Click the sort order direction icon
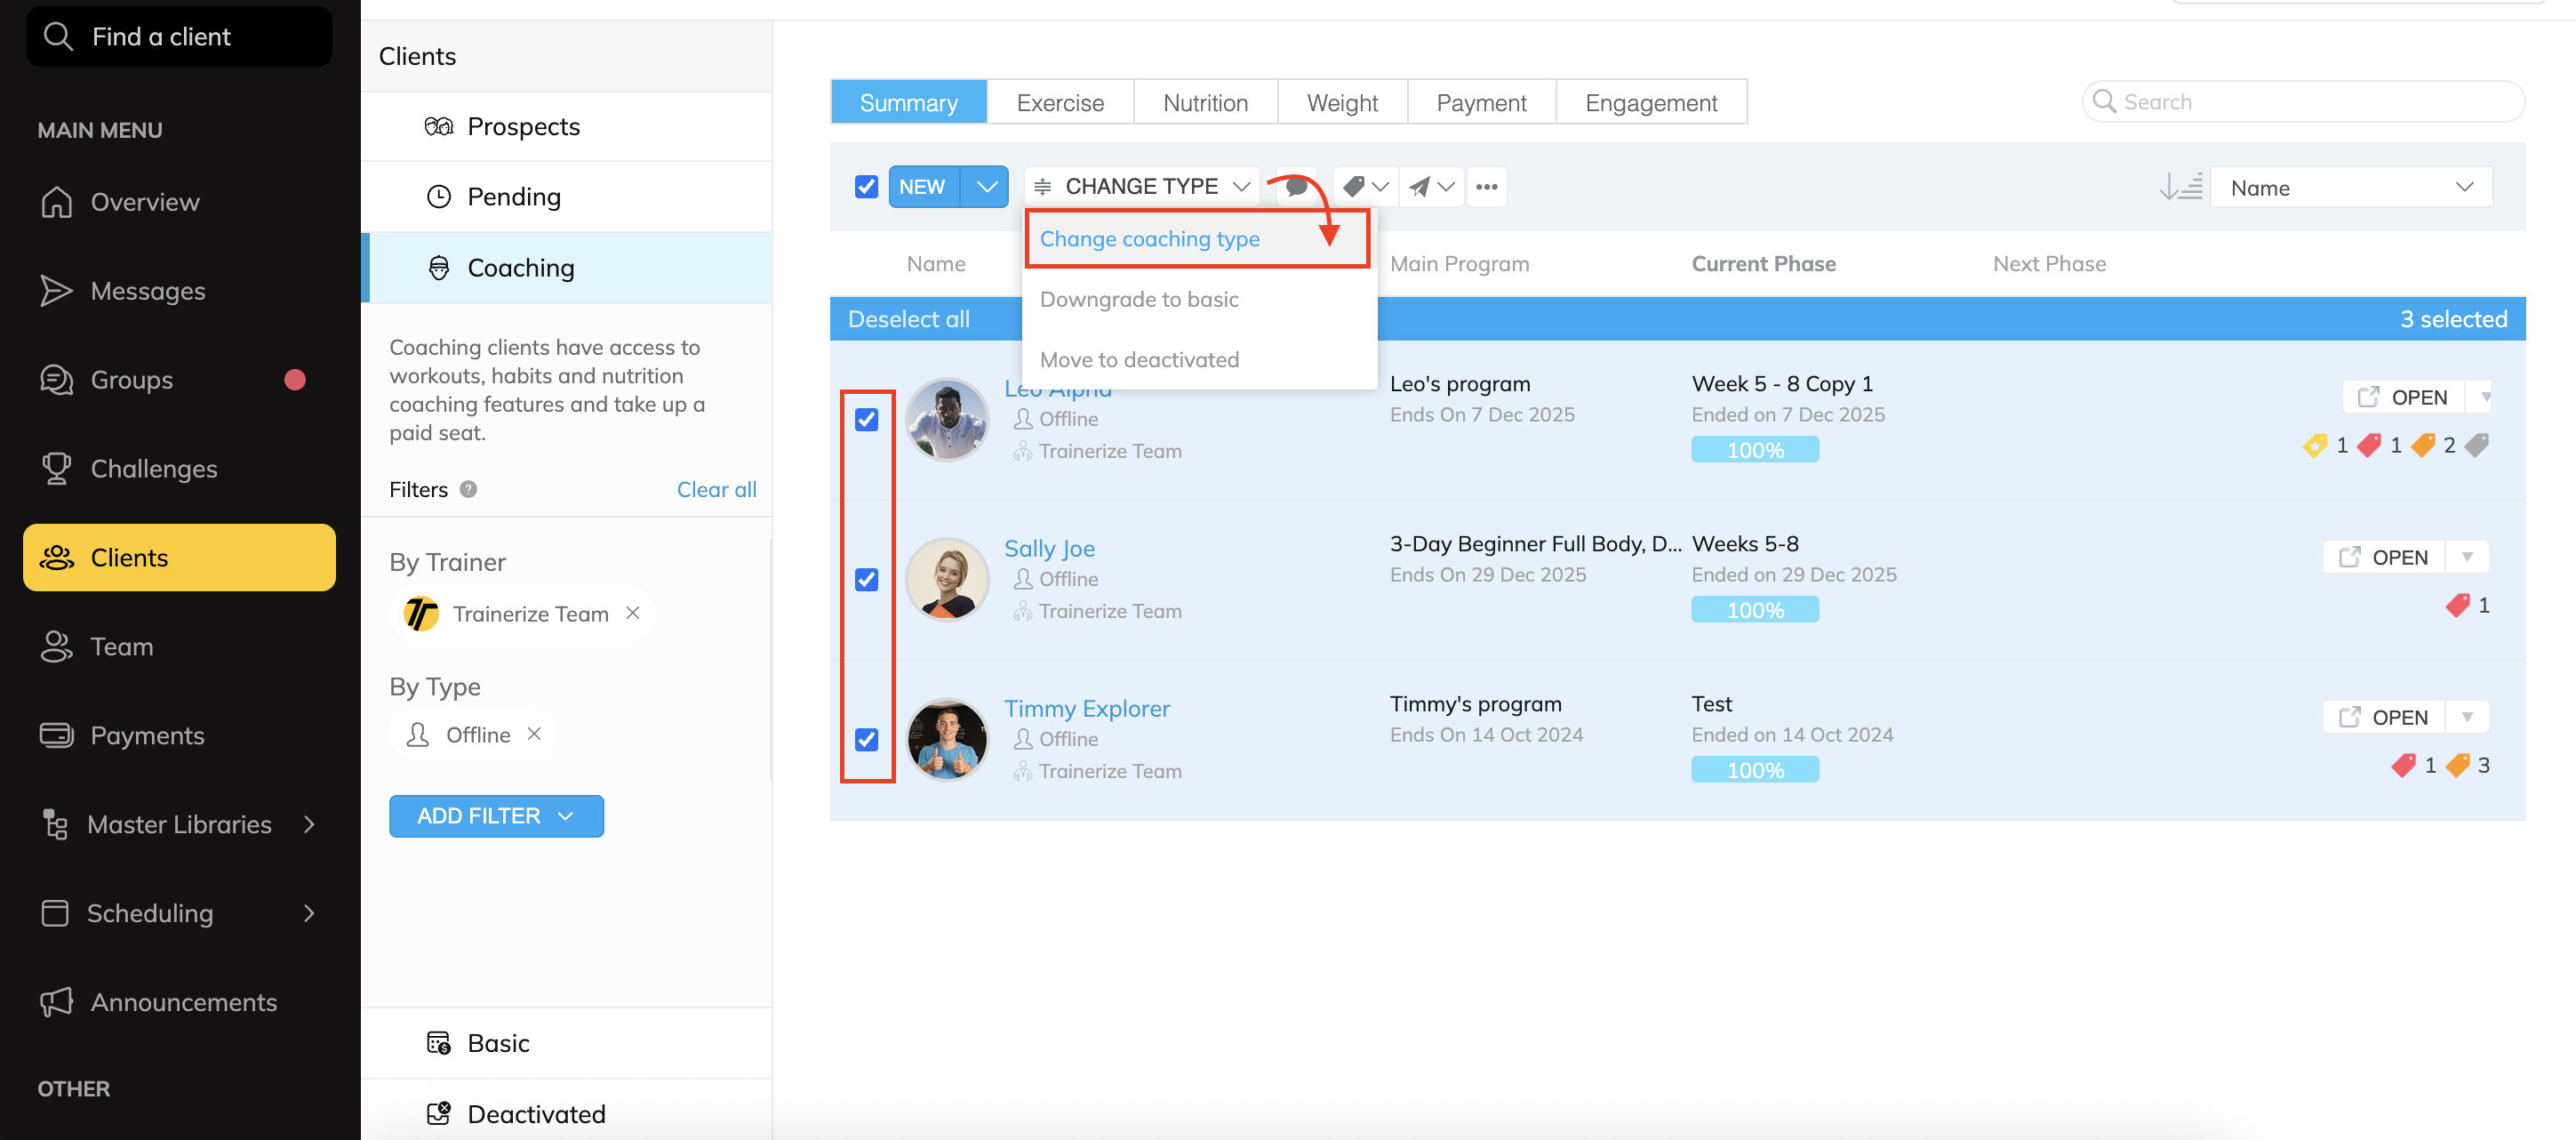This screenshot has width=2576, height=1140. point(2180,187)
